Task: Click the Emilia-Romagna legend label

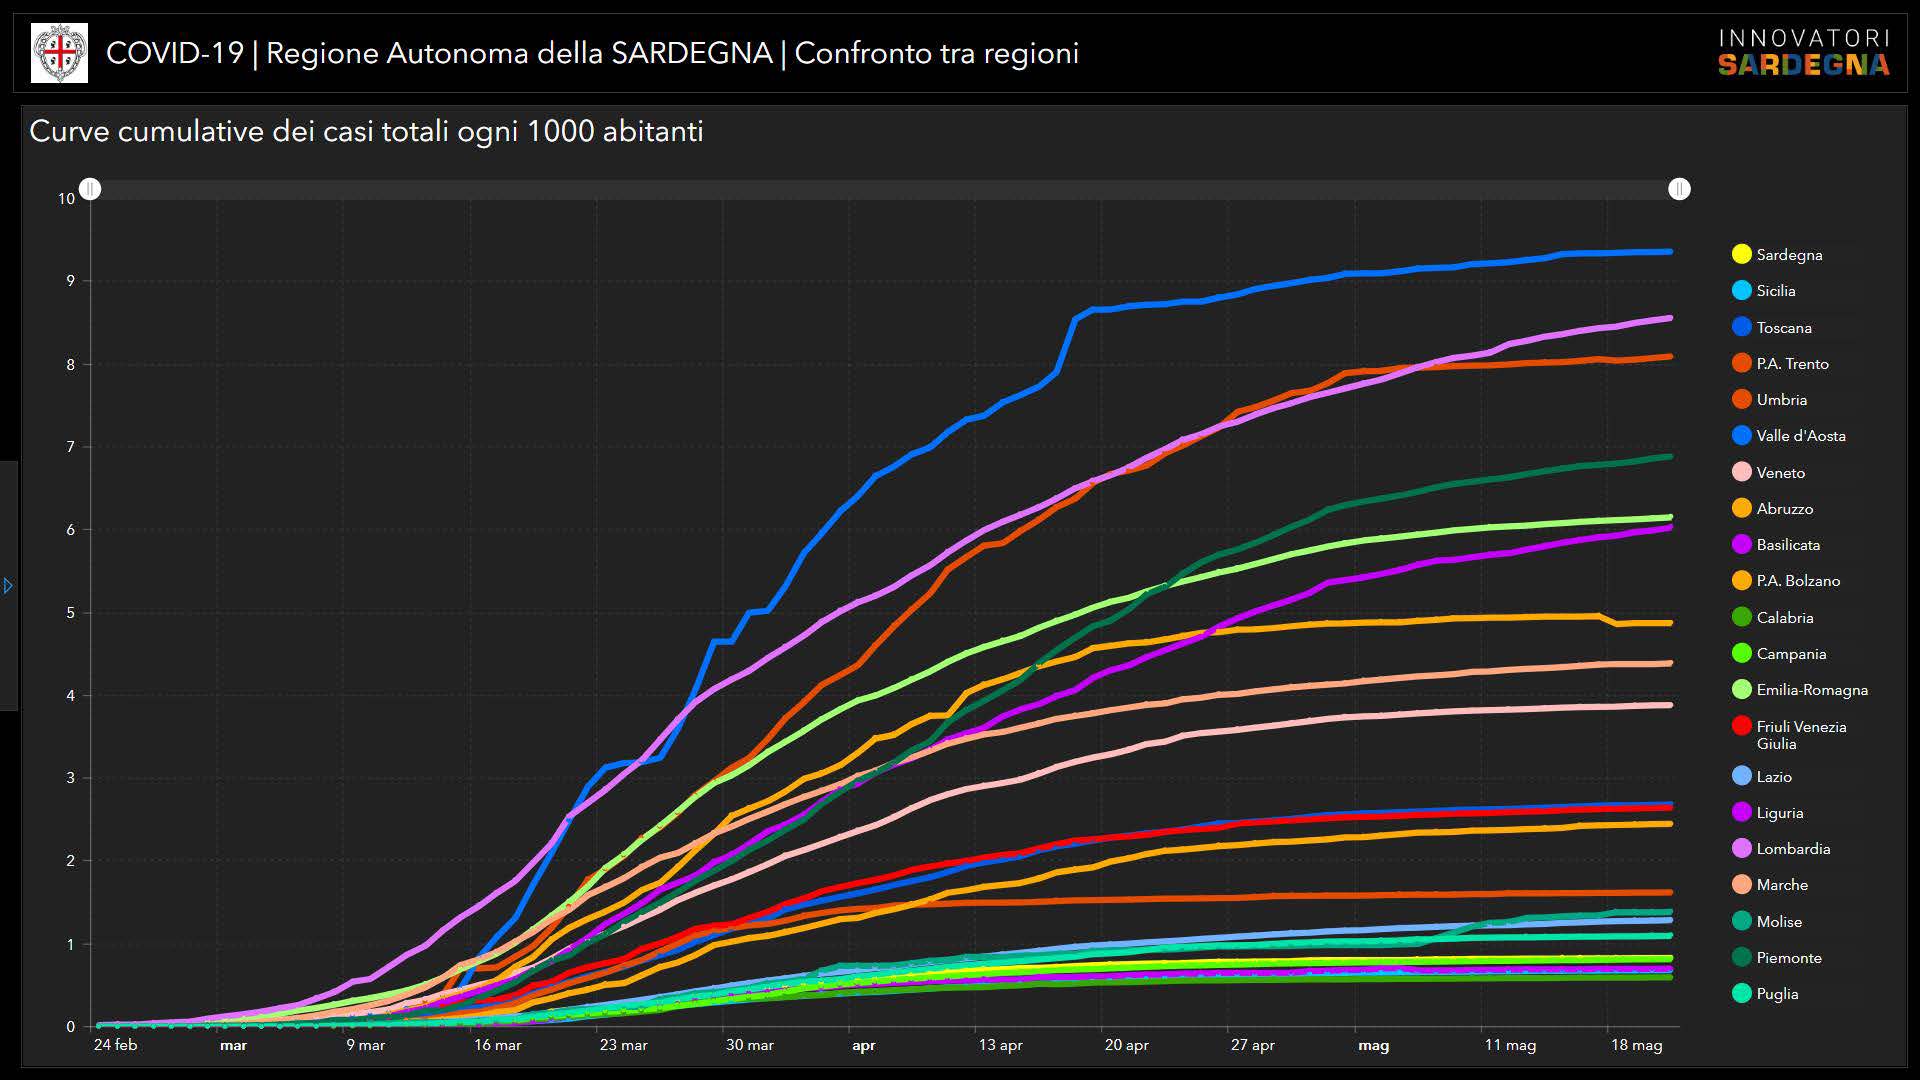Action: click(1811, 690)
